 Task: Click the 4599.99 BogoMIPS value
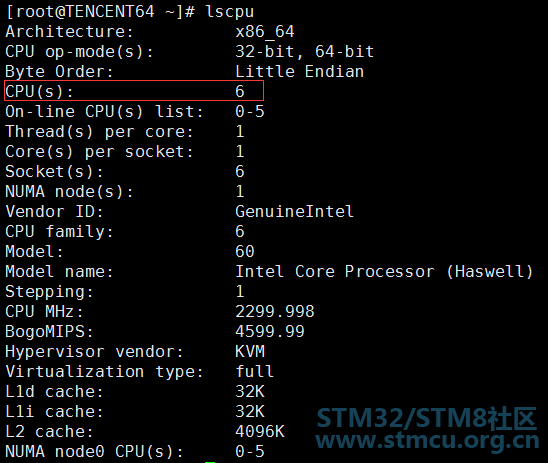click(270, 331)
